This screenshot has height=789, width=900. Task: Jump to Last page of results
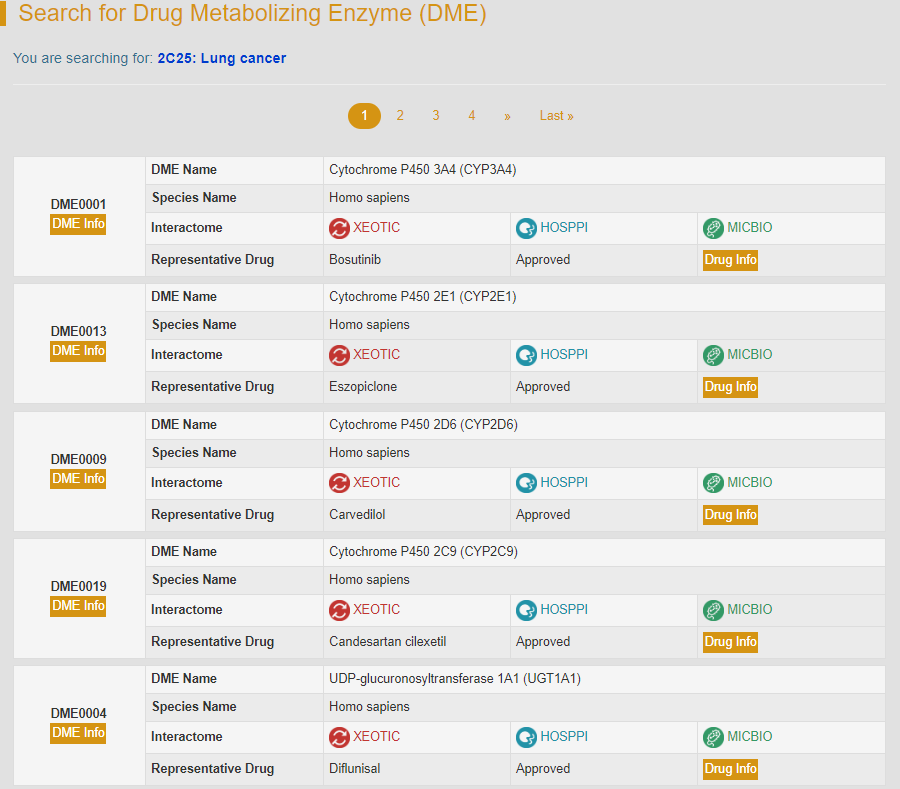(x=556, y=116)
